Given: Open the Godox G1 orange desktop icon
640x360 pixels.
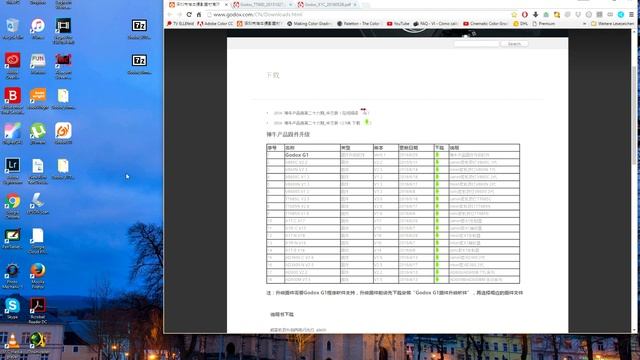Looking at the screenshot, I should click(x=63, y=132).
